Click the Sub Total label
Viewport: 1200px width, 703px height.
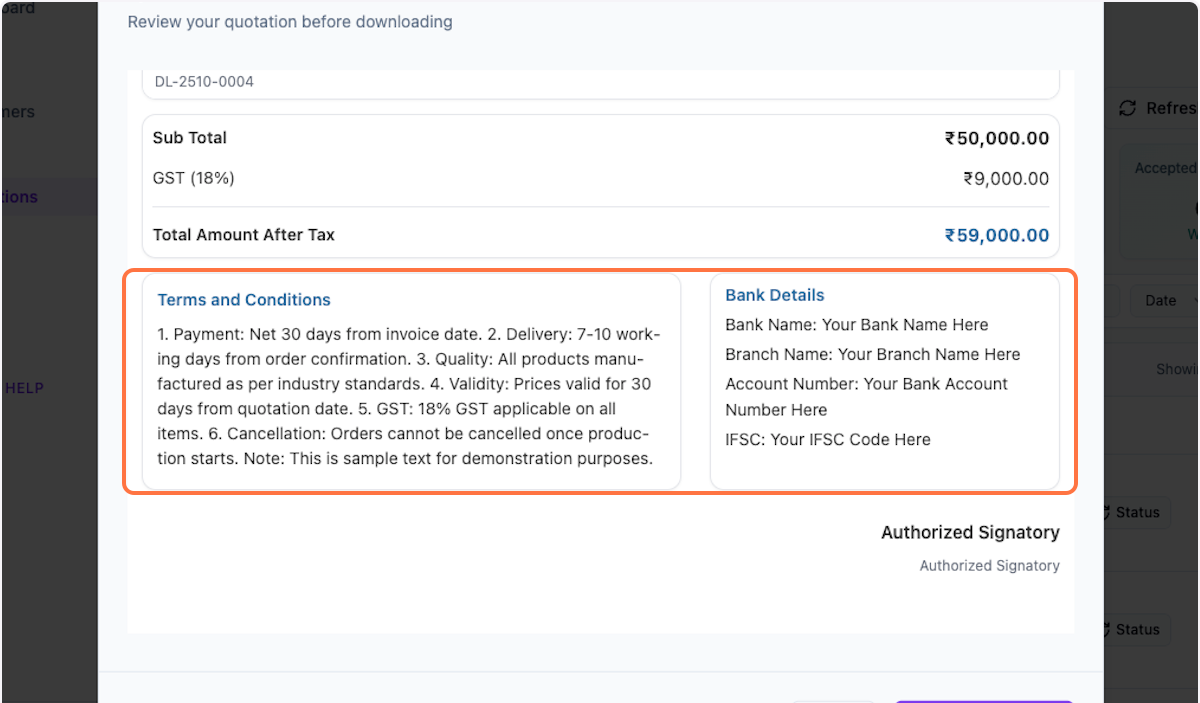(x=189, y=138)
